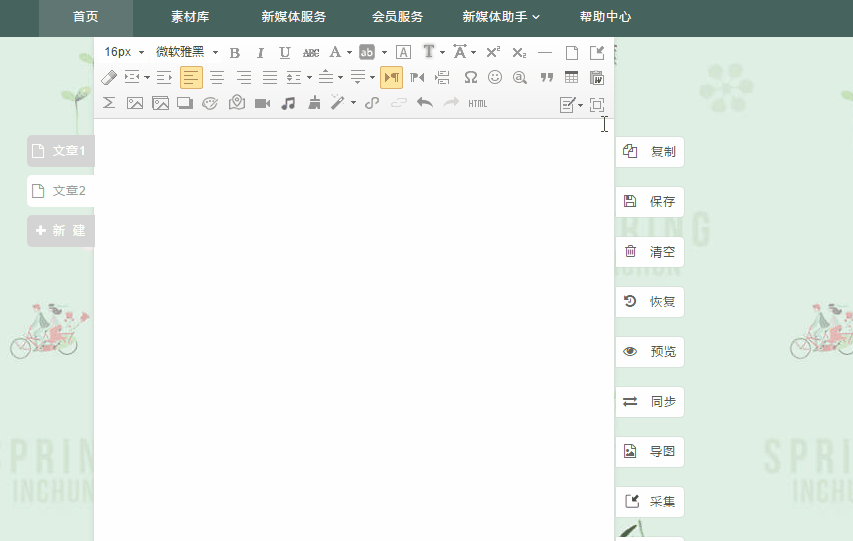The width and height of the screenshot is (853, 541).
Task: Apply highlight color with ab icon
Action: (x=367, y=52)
